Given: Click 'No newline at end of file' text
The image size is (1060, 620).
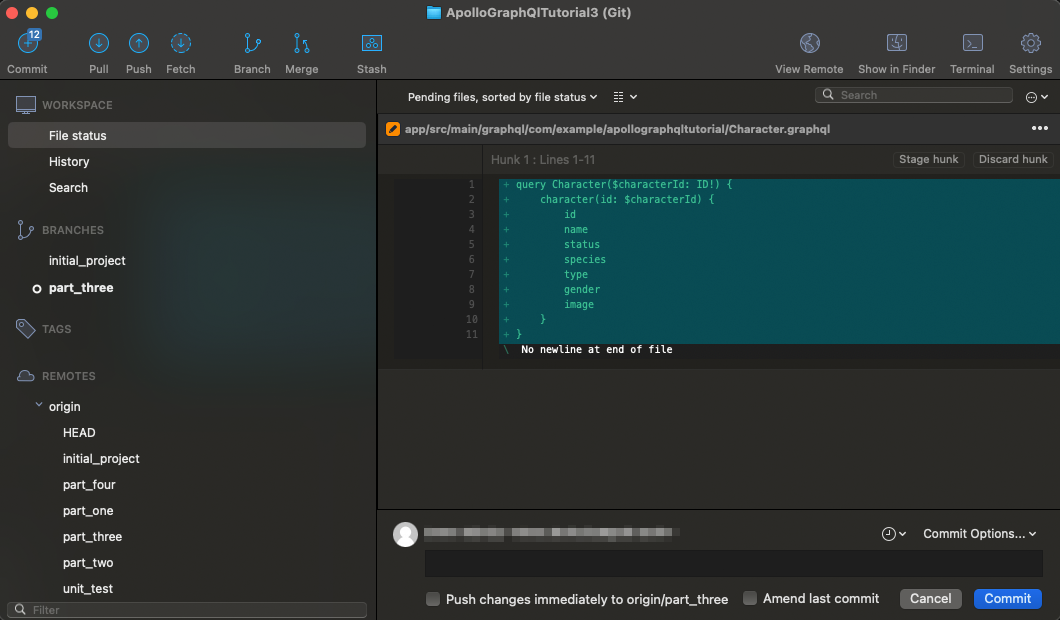Looking at the screenshot, I should pyautogui.click(x=596, y=350).
